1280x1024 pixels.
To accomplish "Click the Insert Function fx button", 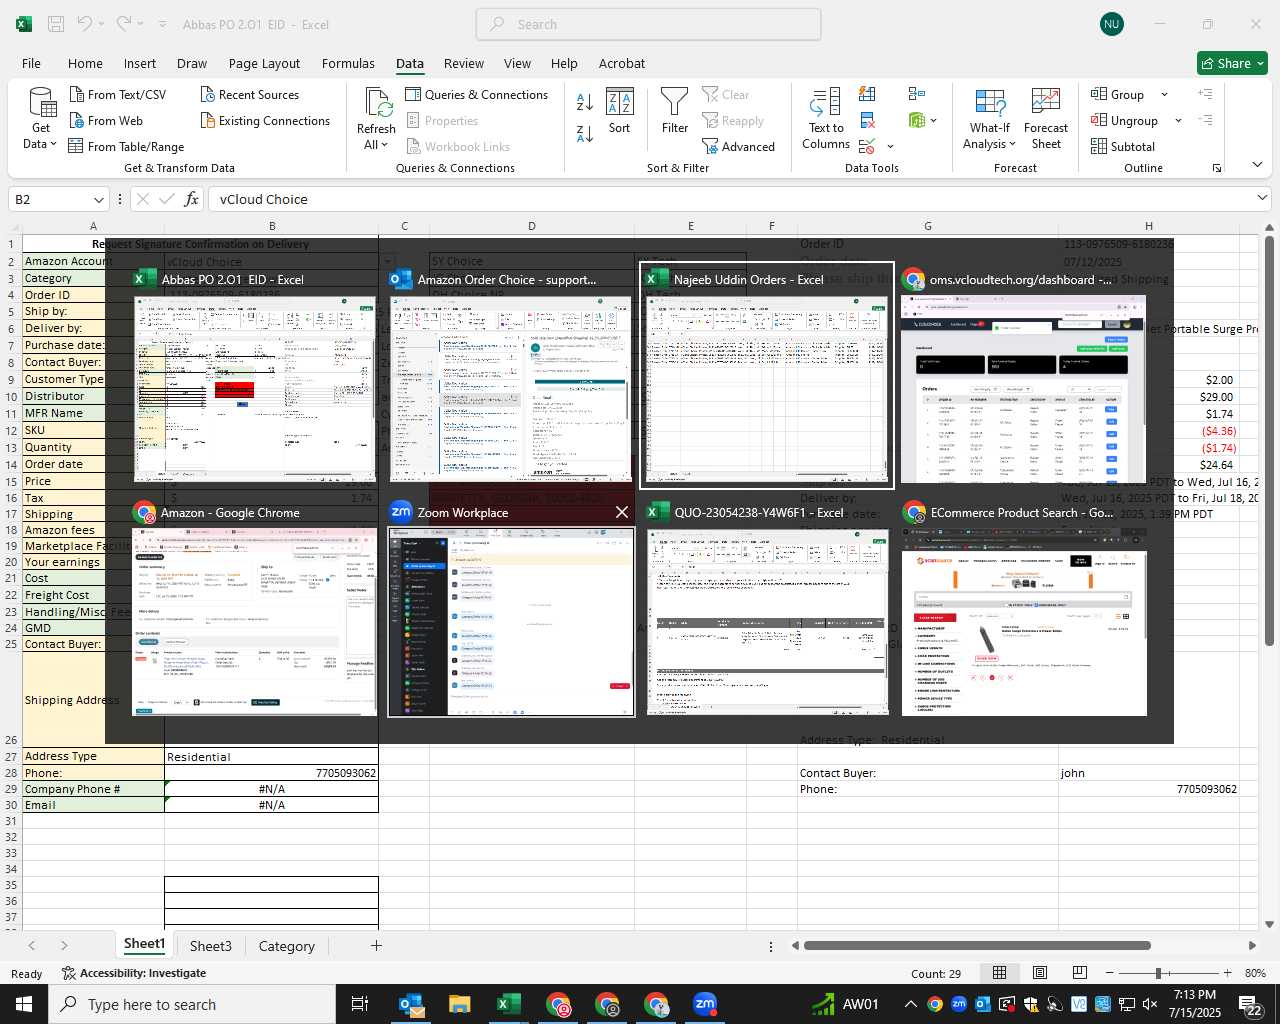I will coord(191,199).
